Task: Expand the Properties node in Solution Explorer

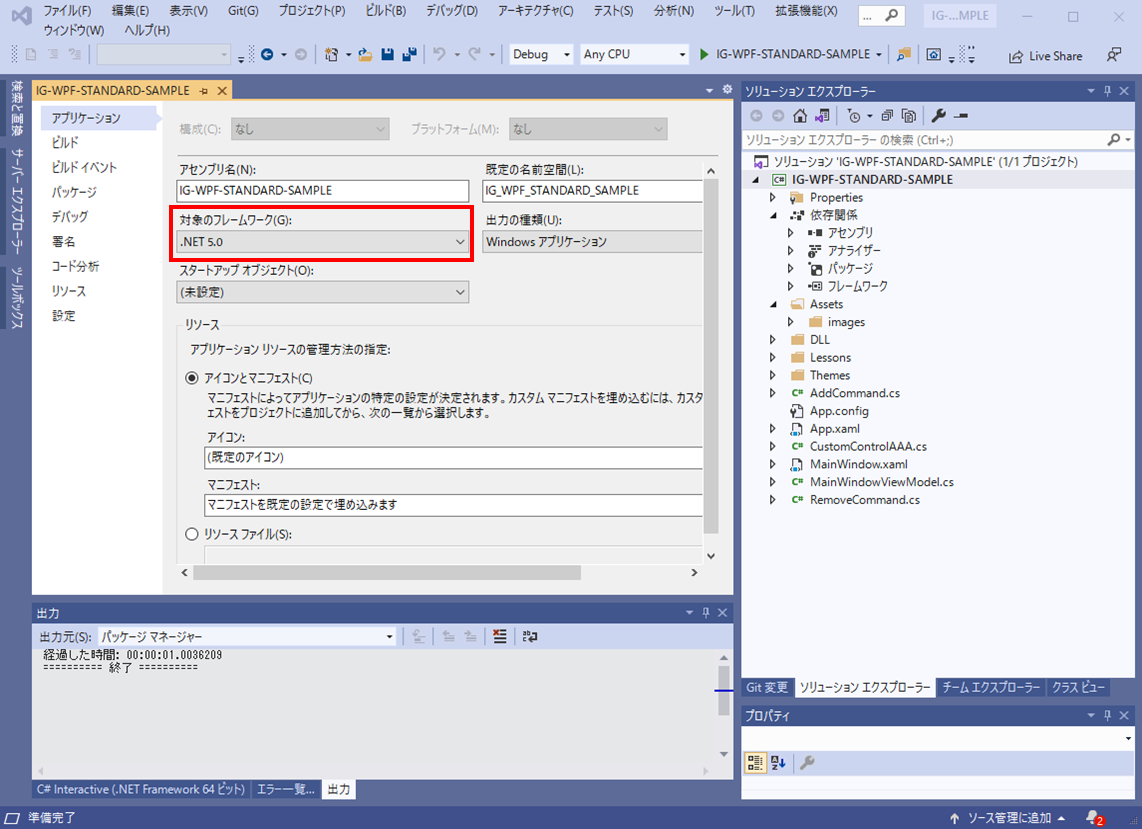Action: pyautogui.click(x=773, y=197)
